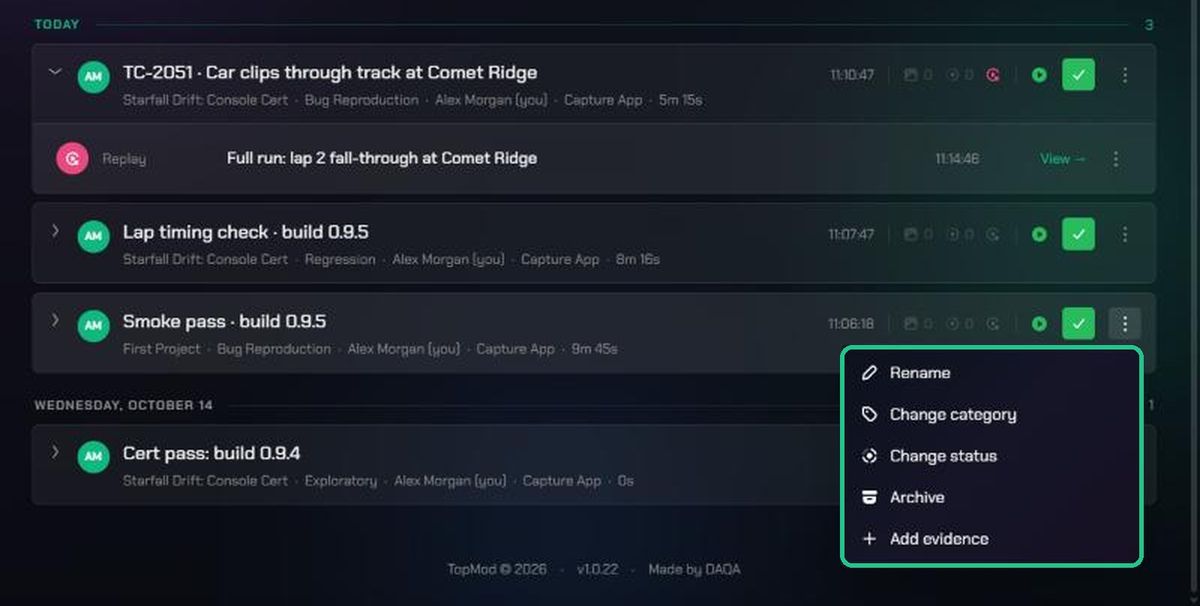
Task: Click Exploratory label on Cert pass row
Action: 341,481
